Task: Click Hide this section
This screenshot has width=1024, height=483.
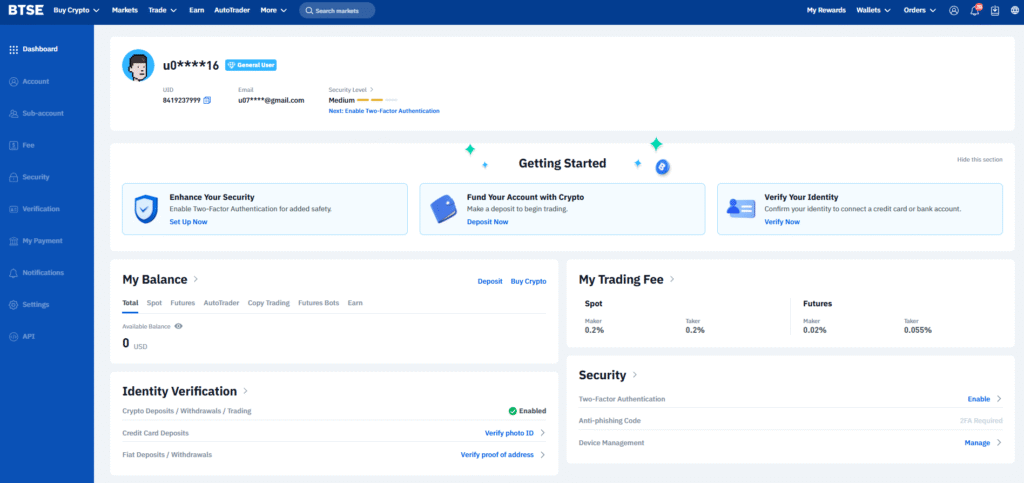Action: [x=980, y=160]
